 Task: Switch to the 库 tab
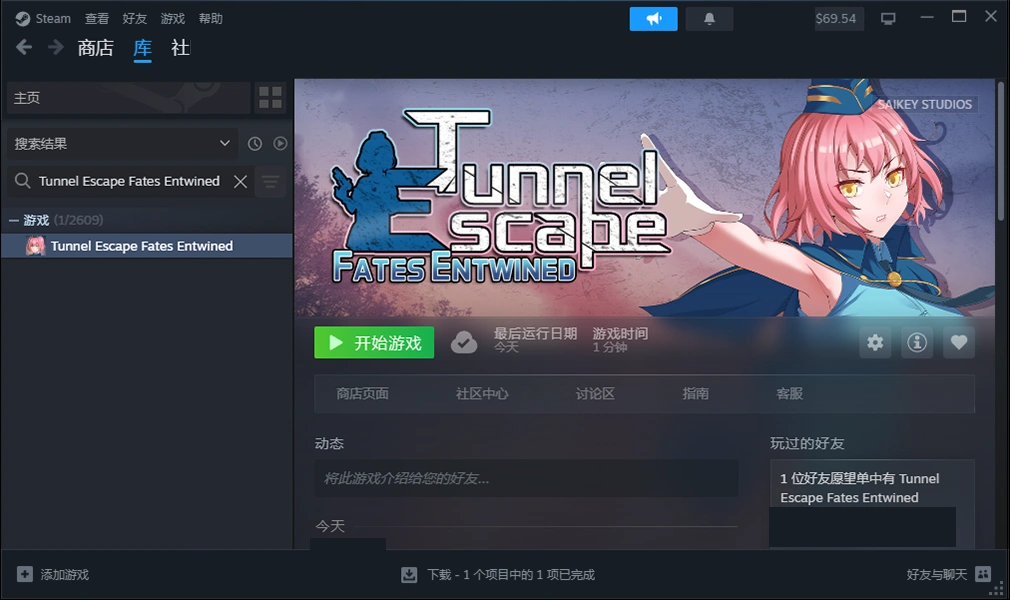coord(142,48)
